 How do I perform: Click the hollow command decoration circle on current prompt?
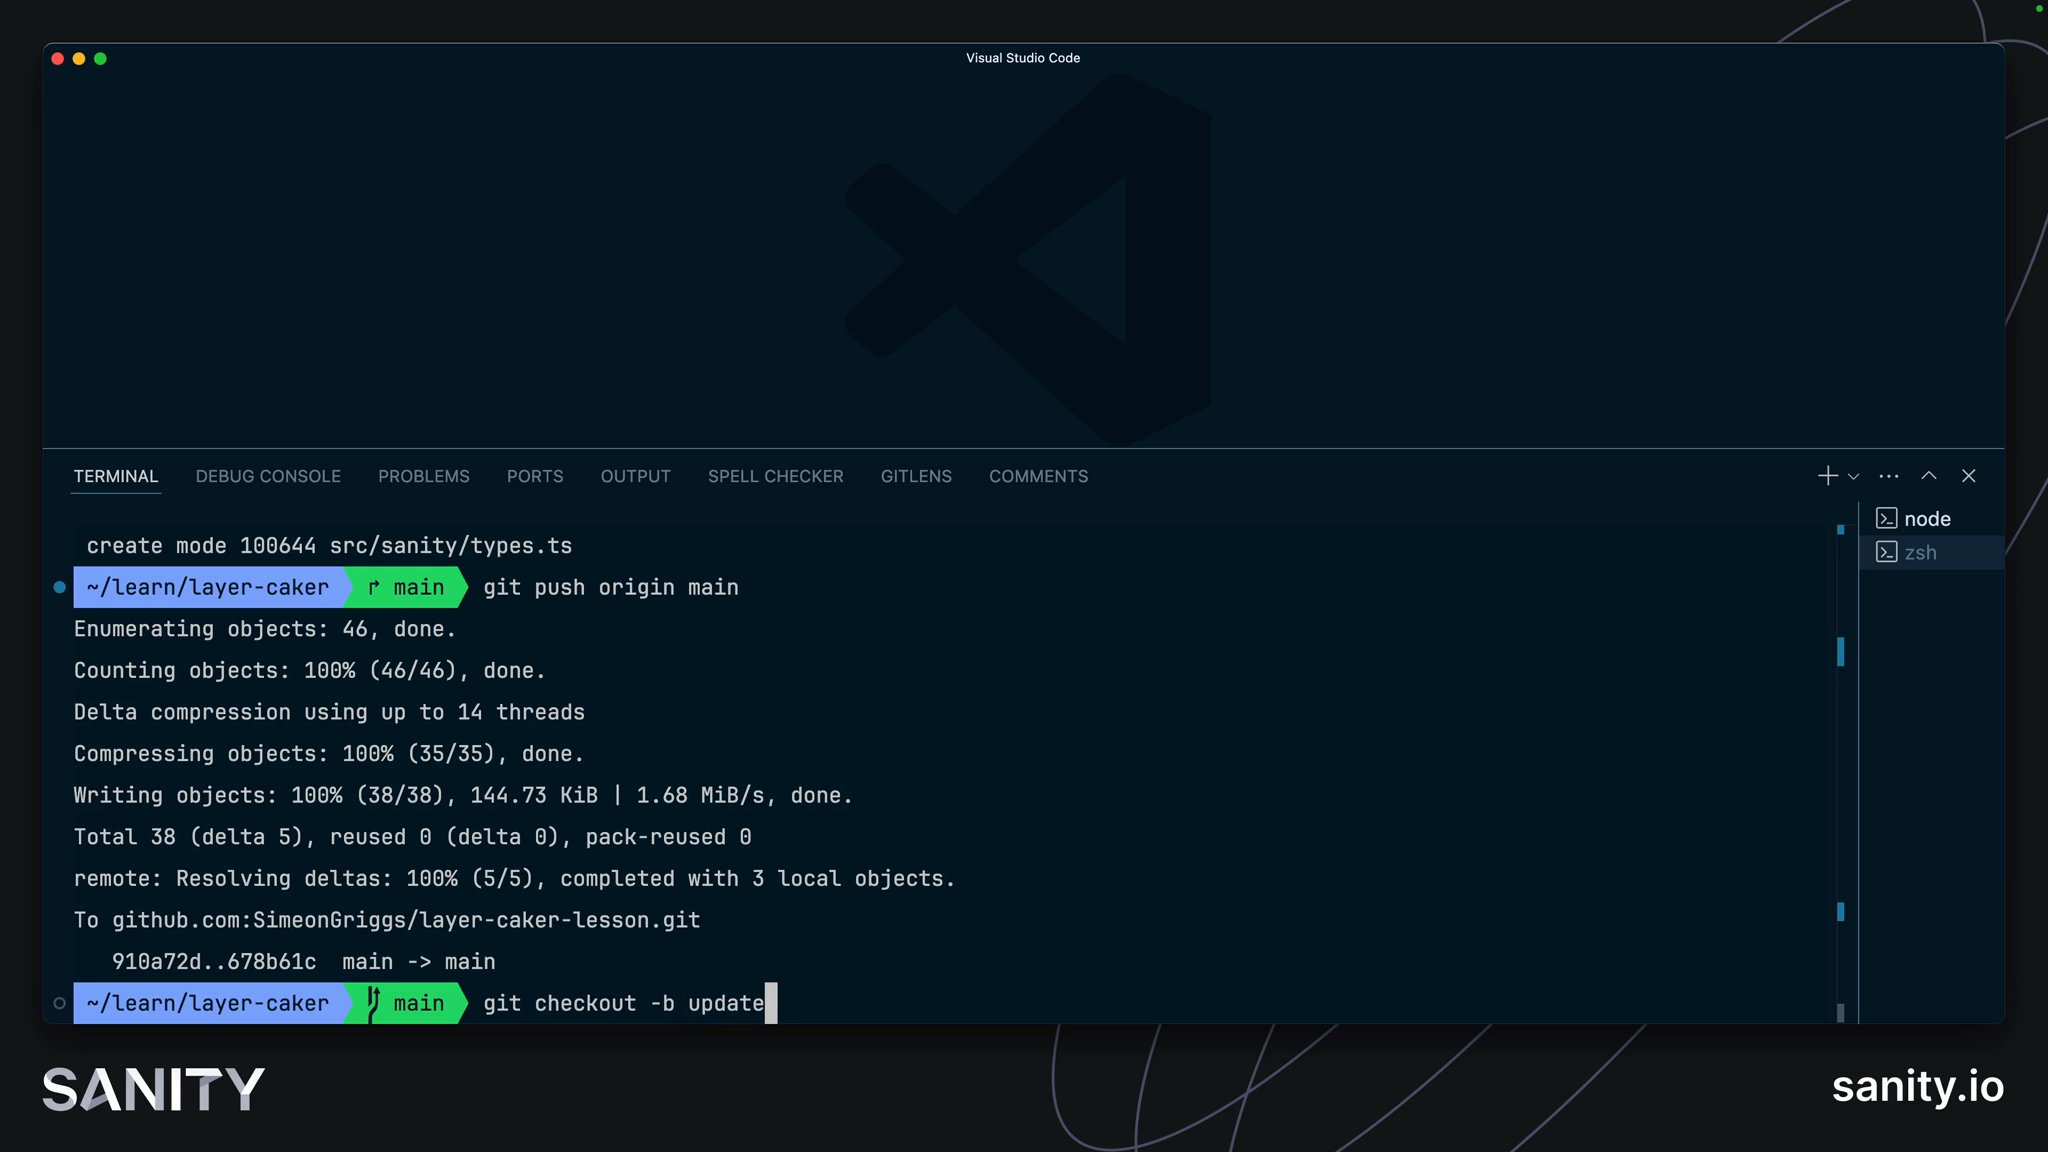tap(59, 1003)
